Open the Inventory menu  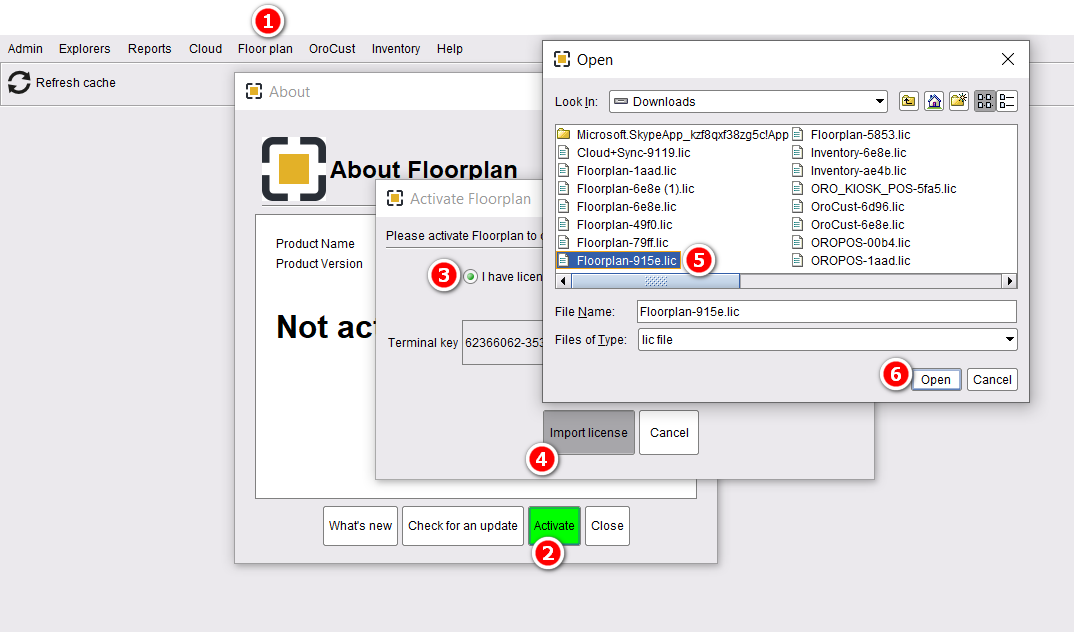click(396, 49)
